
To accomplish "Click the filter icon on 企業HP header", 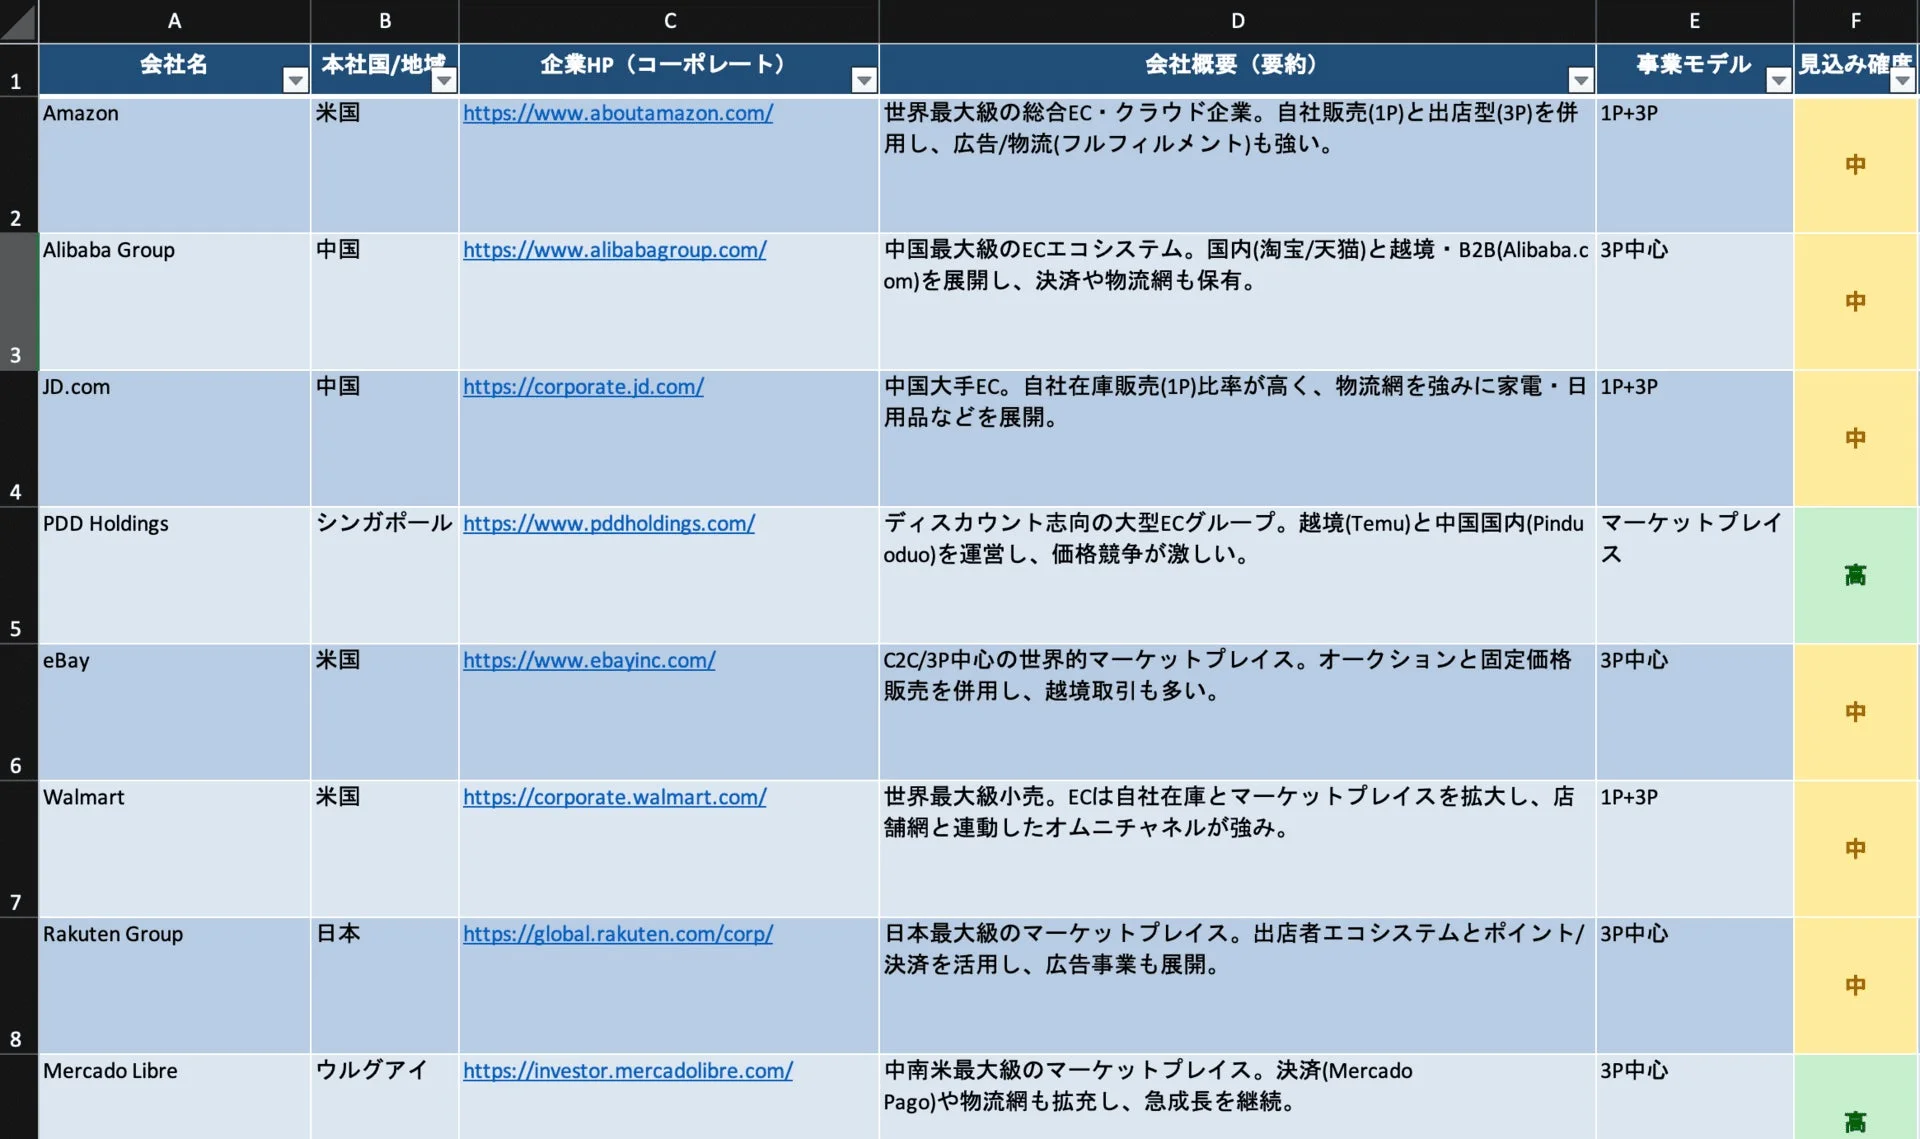I will (x=862, y=78).
